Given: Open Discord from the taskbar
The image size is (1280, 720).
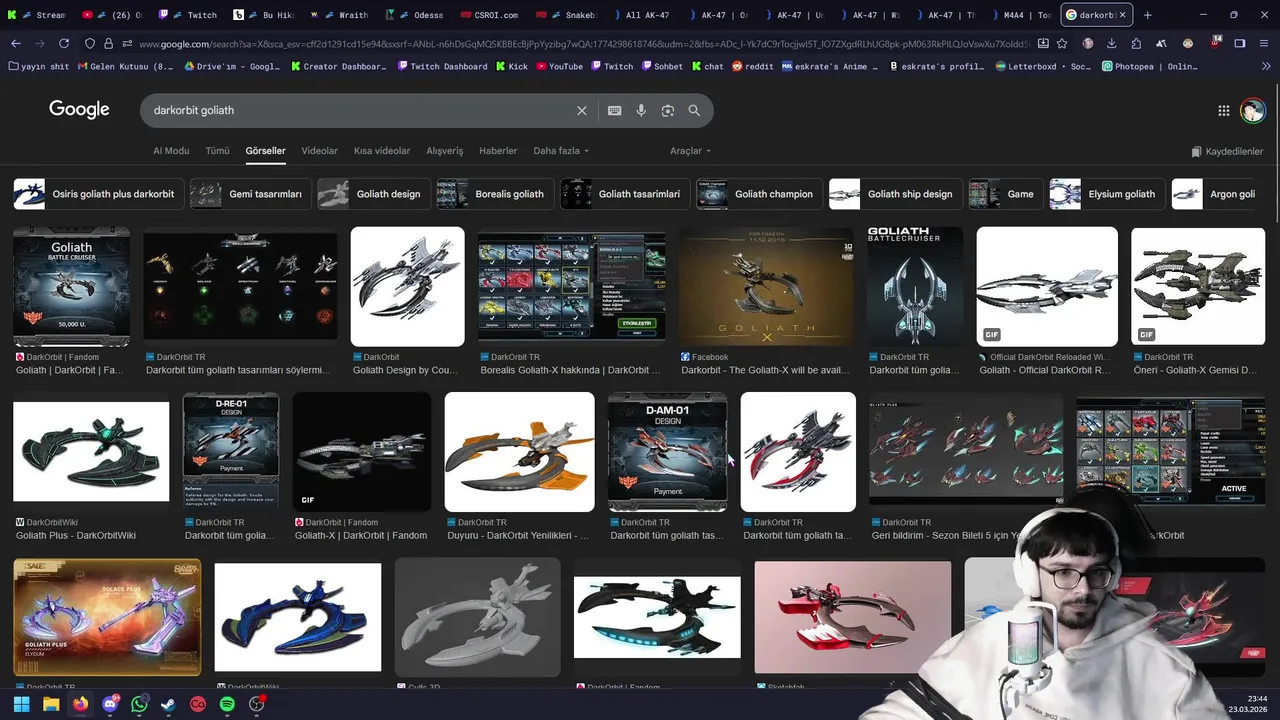Looking at the screenshot, I should pyautogui.click(x=110, y=704).
